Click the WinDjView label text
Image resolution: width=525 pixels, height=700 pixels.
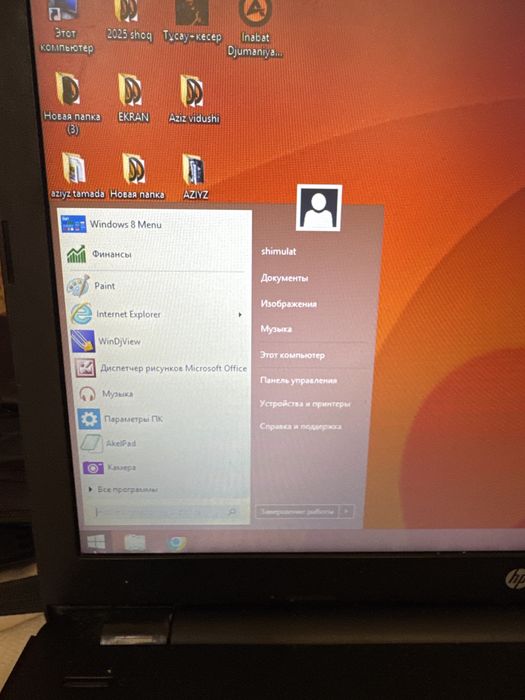click(x=119, y=342)
